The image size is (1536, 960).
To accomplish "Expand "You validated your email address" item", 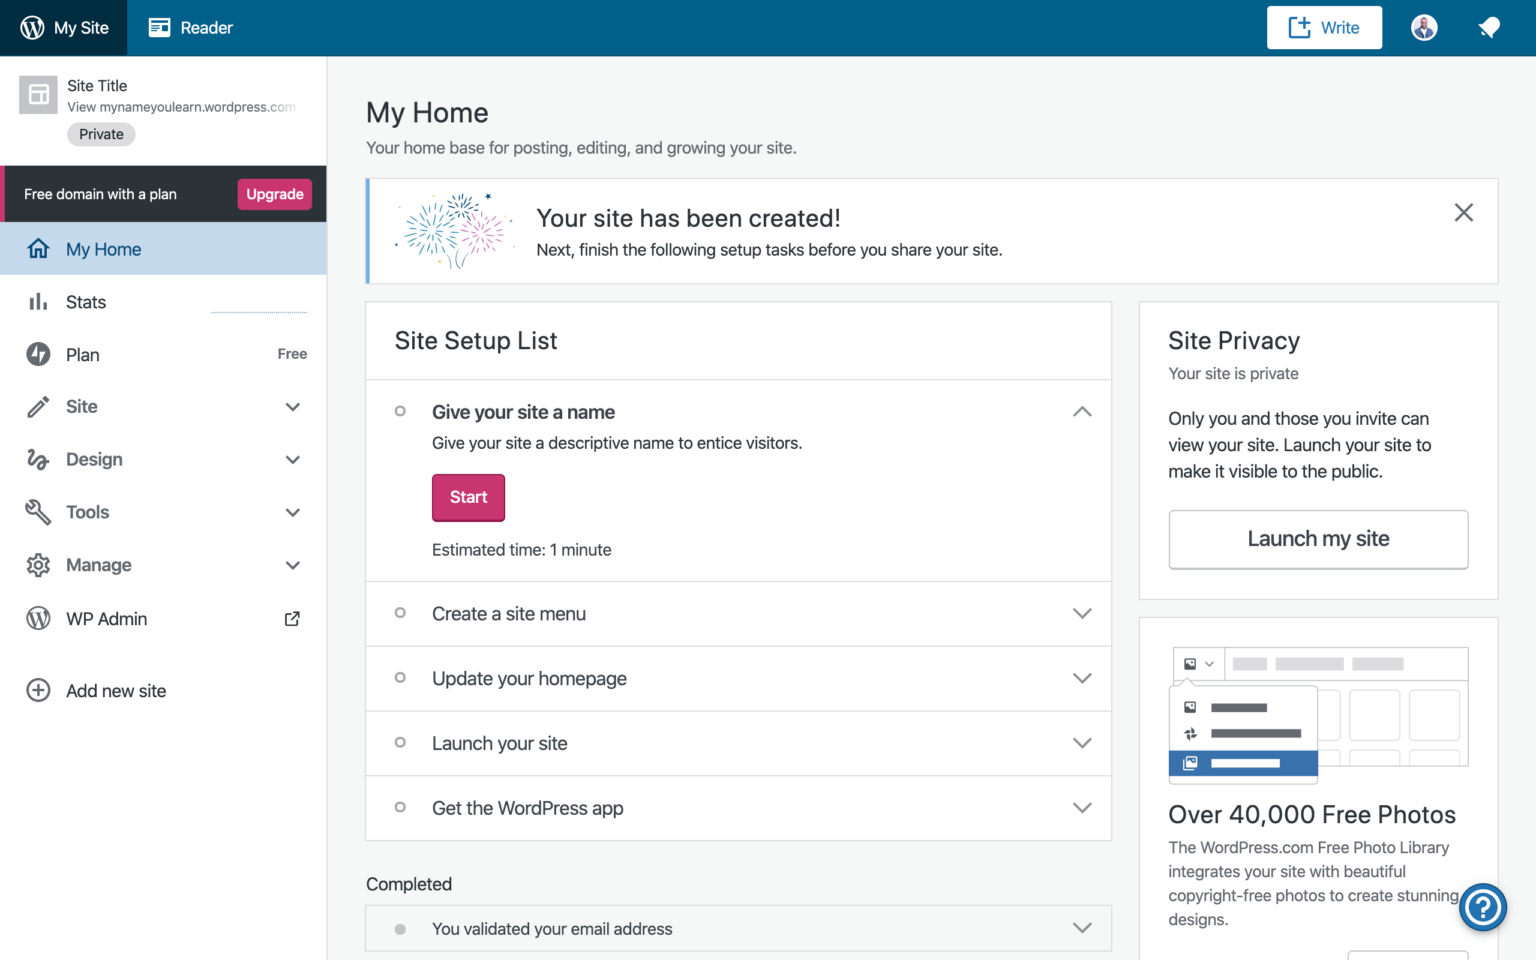I will [1082, 928].
